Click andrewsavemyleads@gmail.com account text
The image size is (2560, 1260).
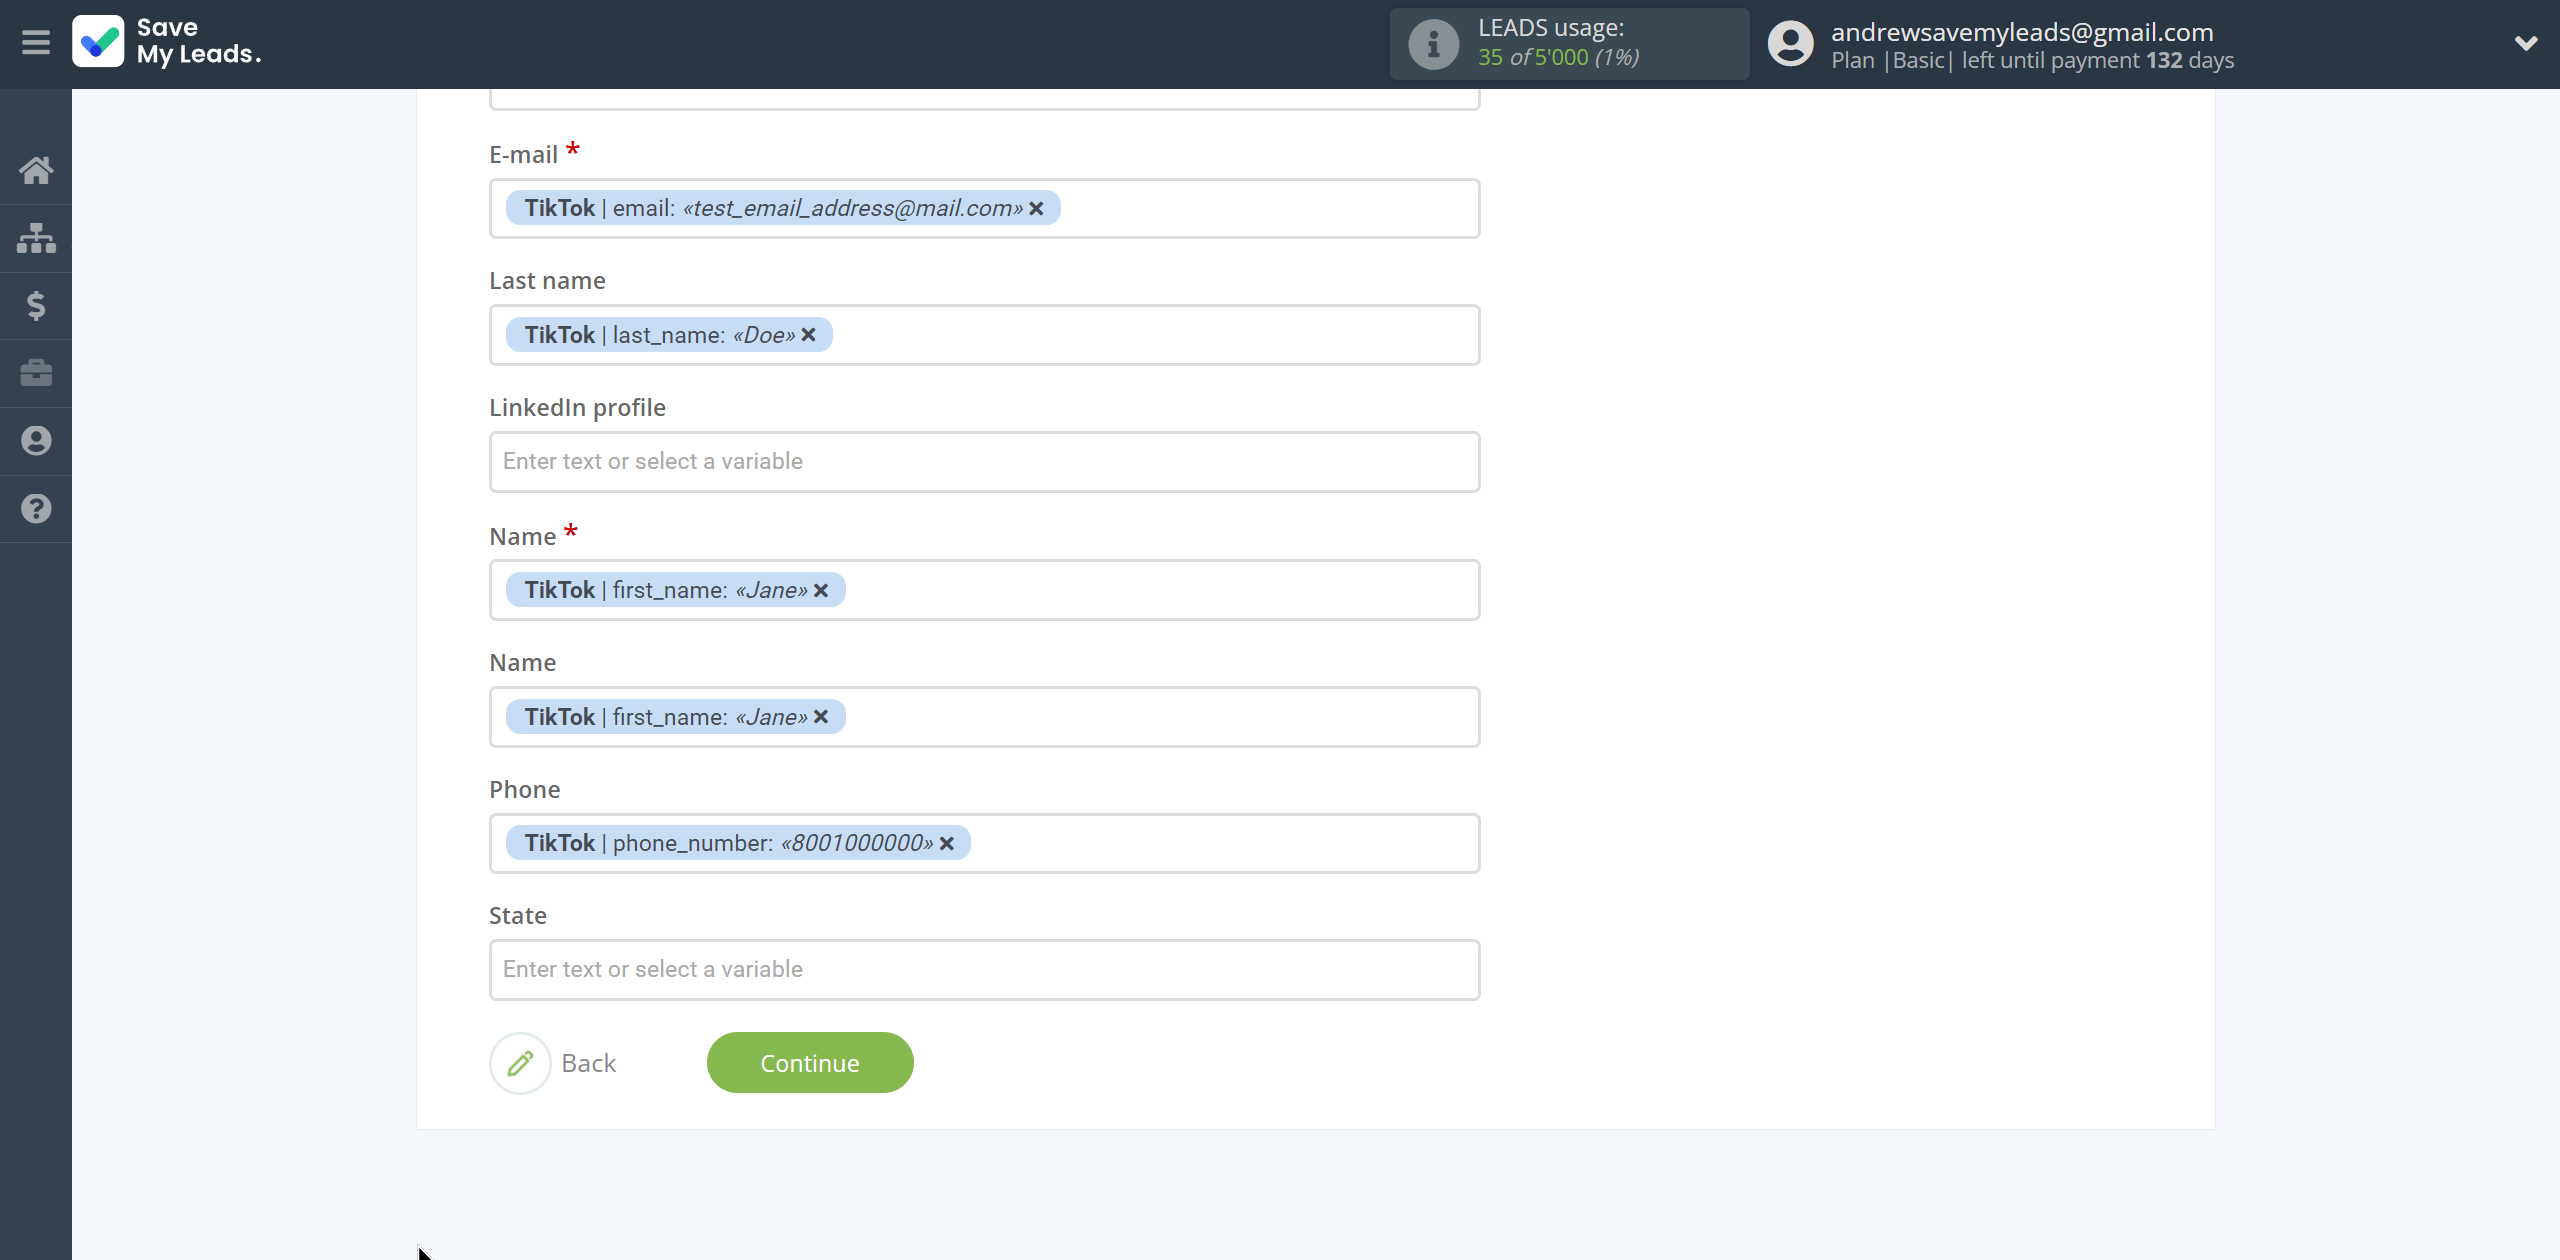click(x=2022, y=32)
